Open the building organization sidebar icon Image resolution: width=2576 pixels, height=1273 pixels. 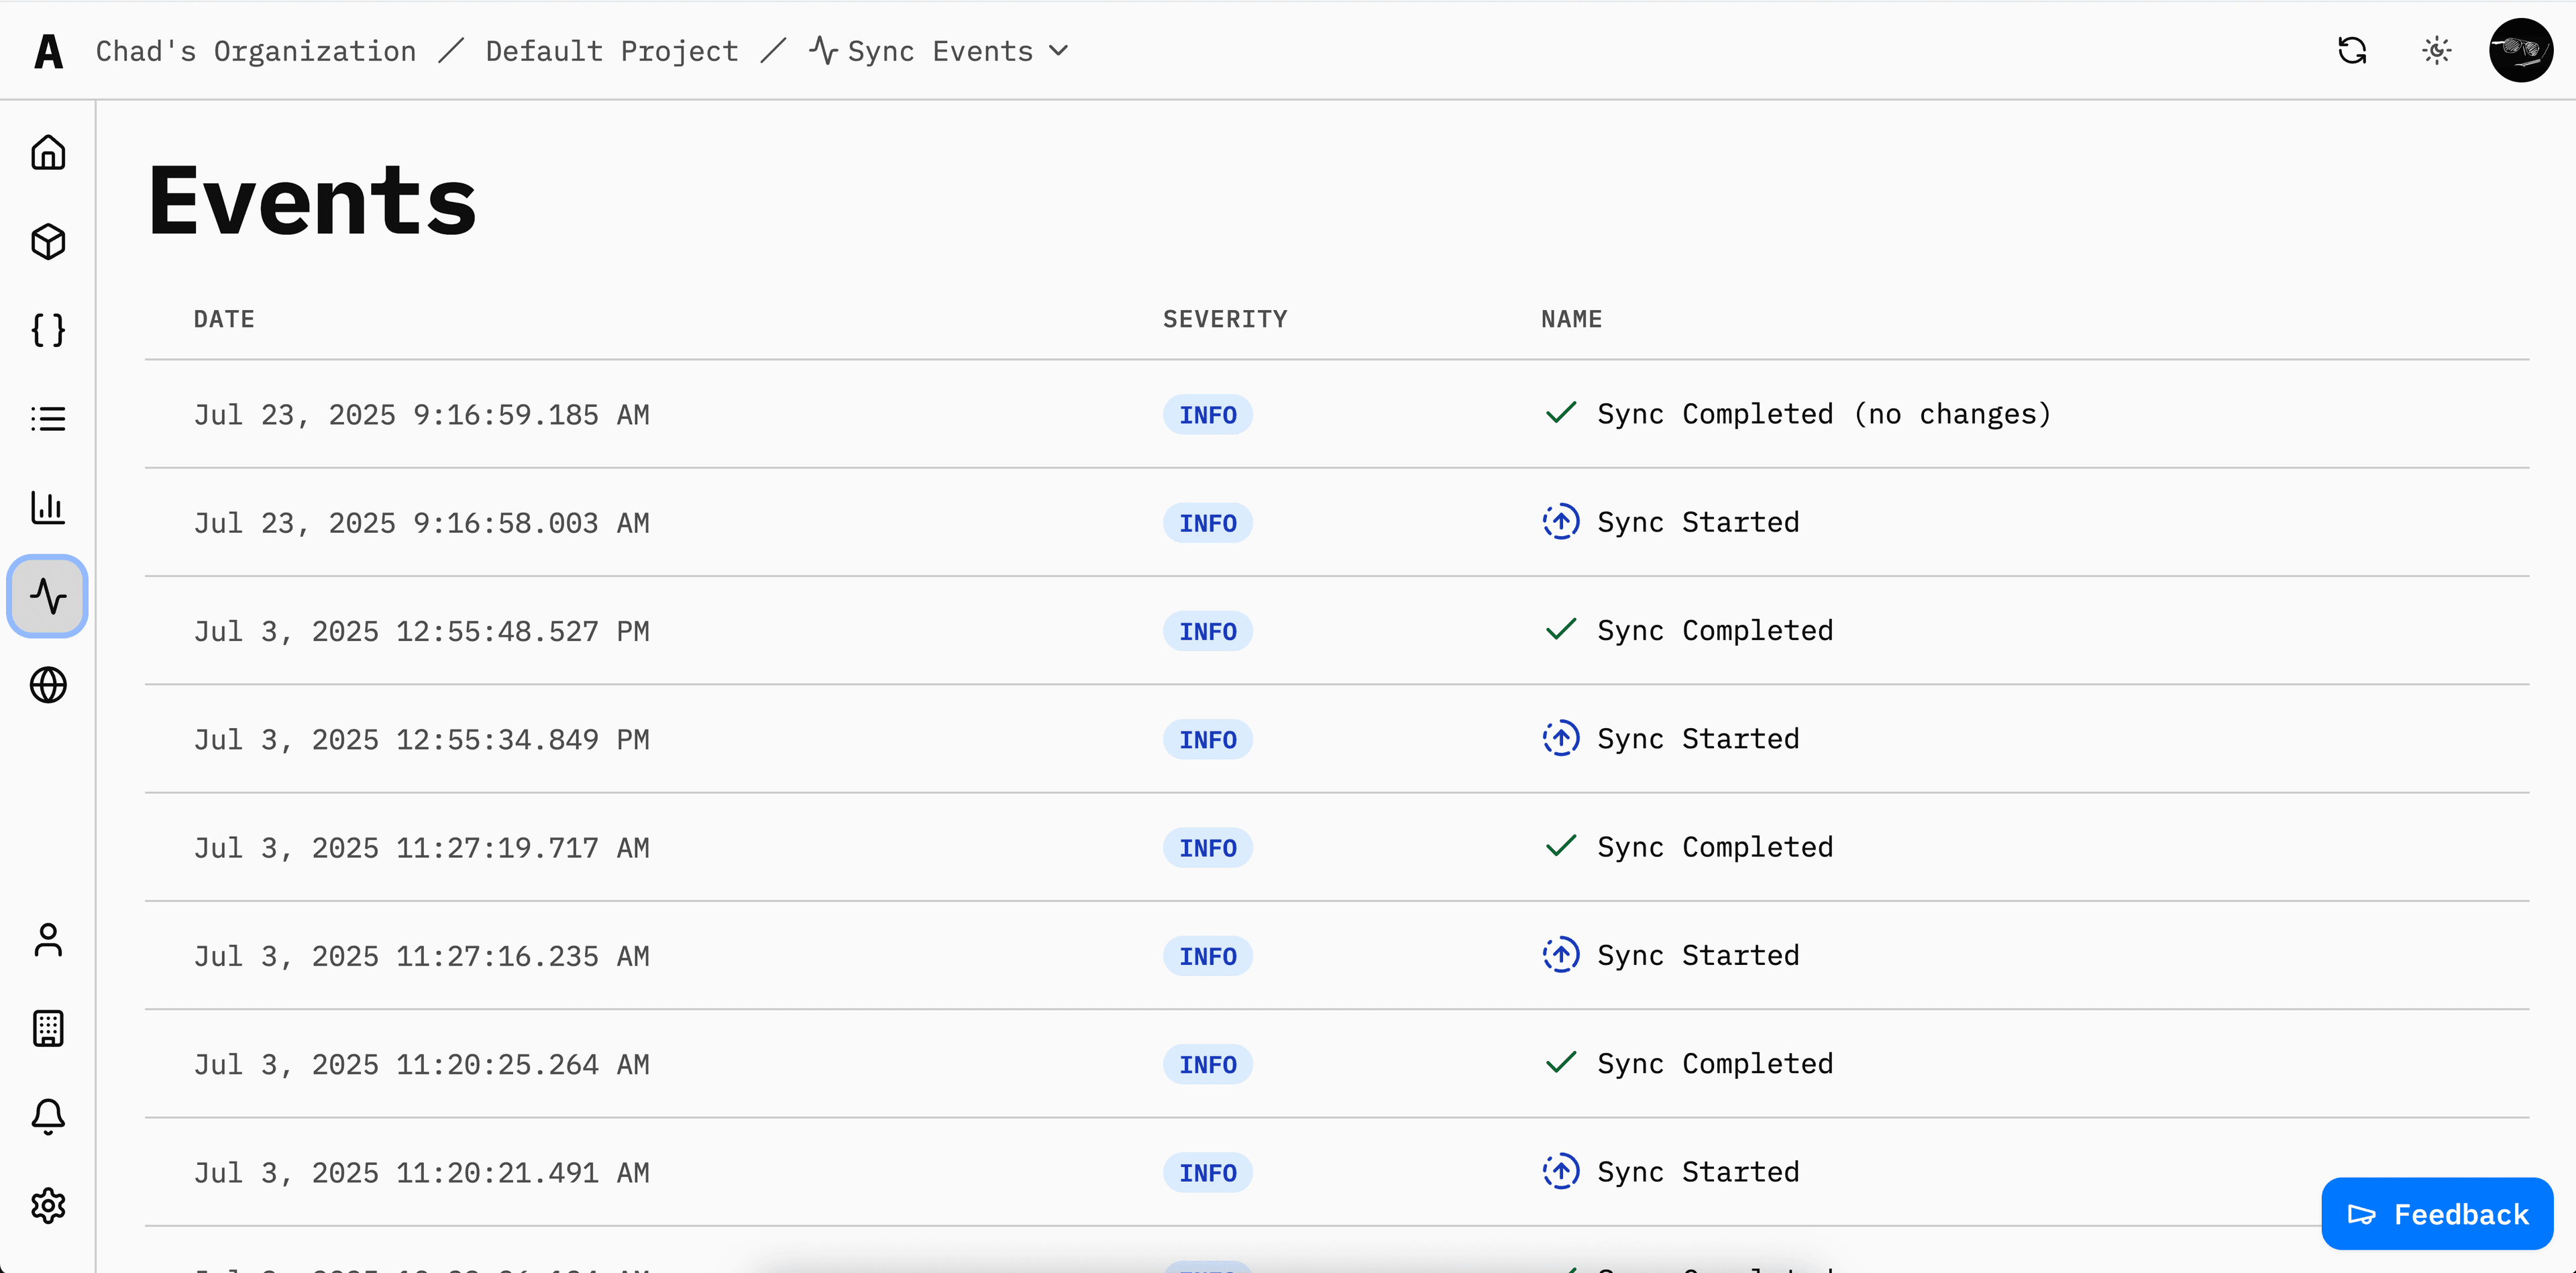(48, 1028)
